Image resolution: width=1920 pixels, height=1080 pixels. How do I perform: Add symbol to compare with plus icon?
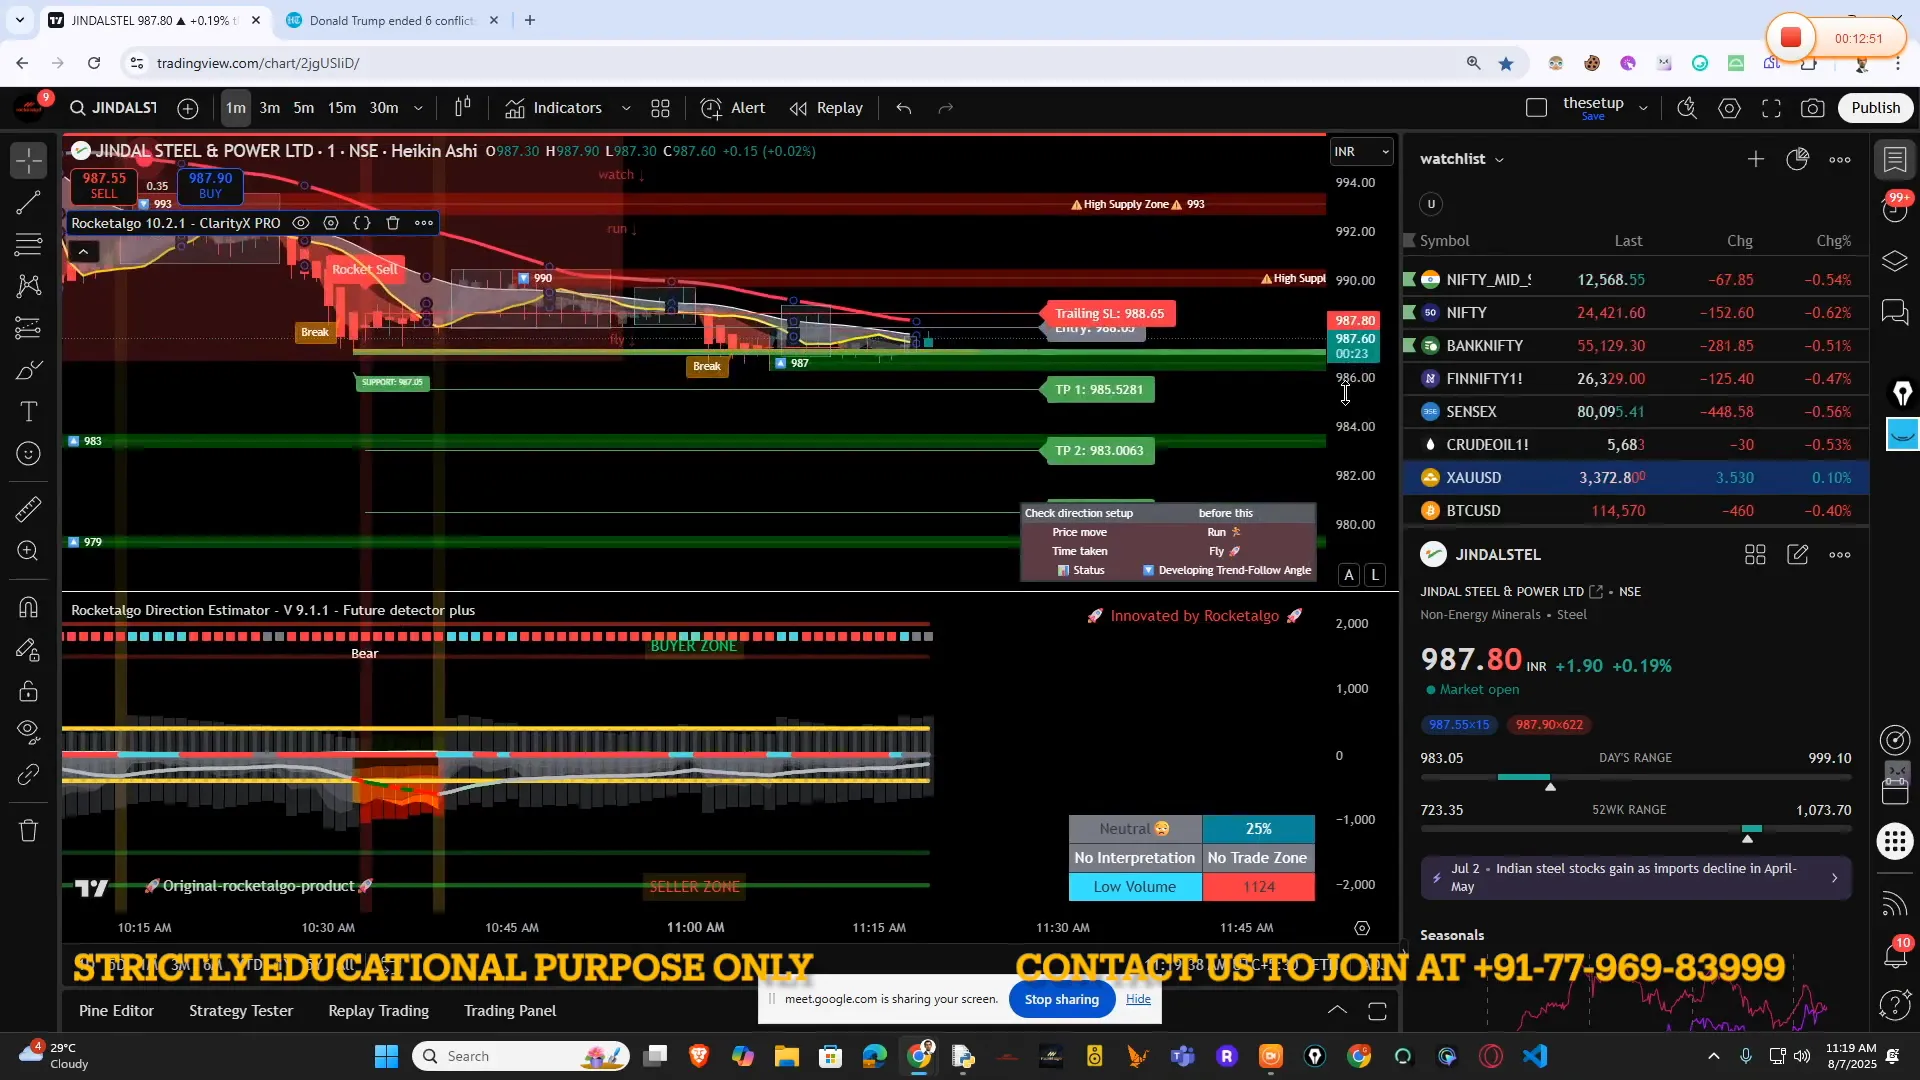[x=188, y=108]
